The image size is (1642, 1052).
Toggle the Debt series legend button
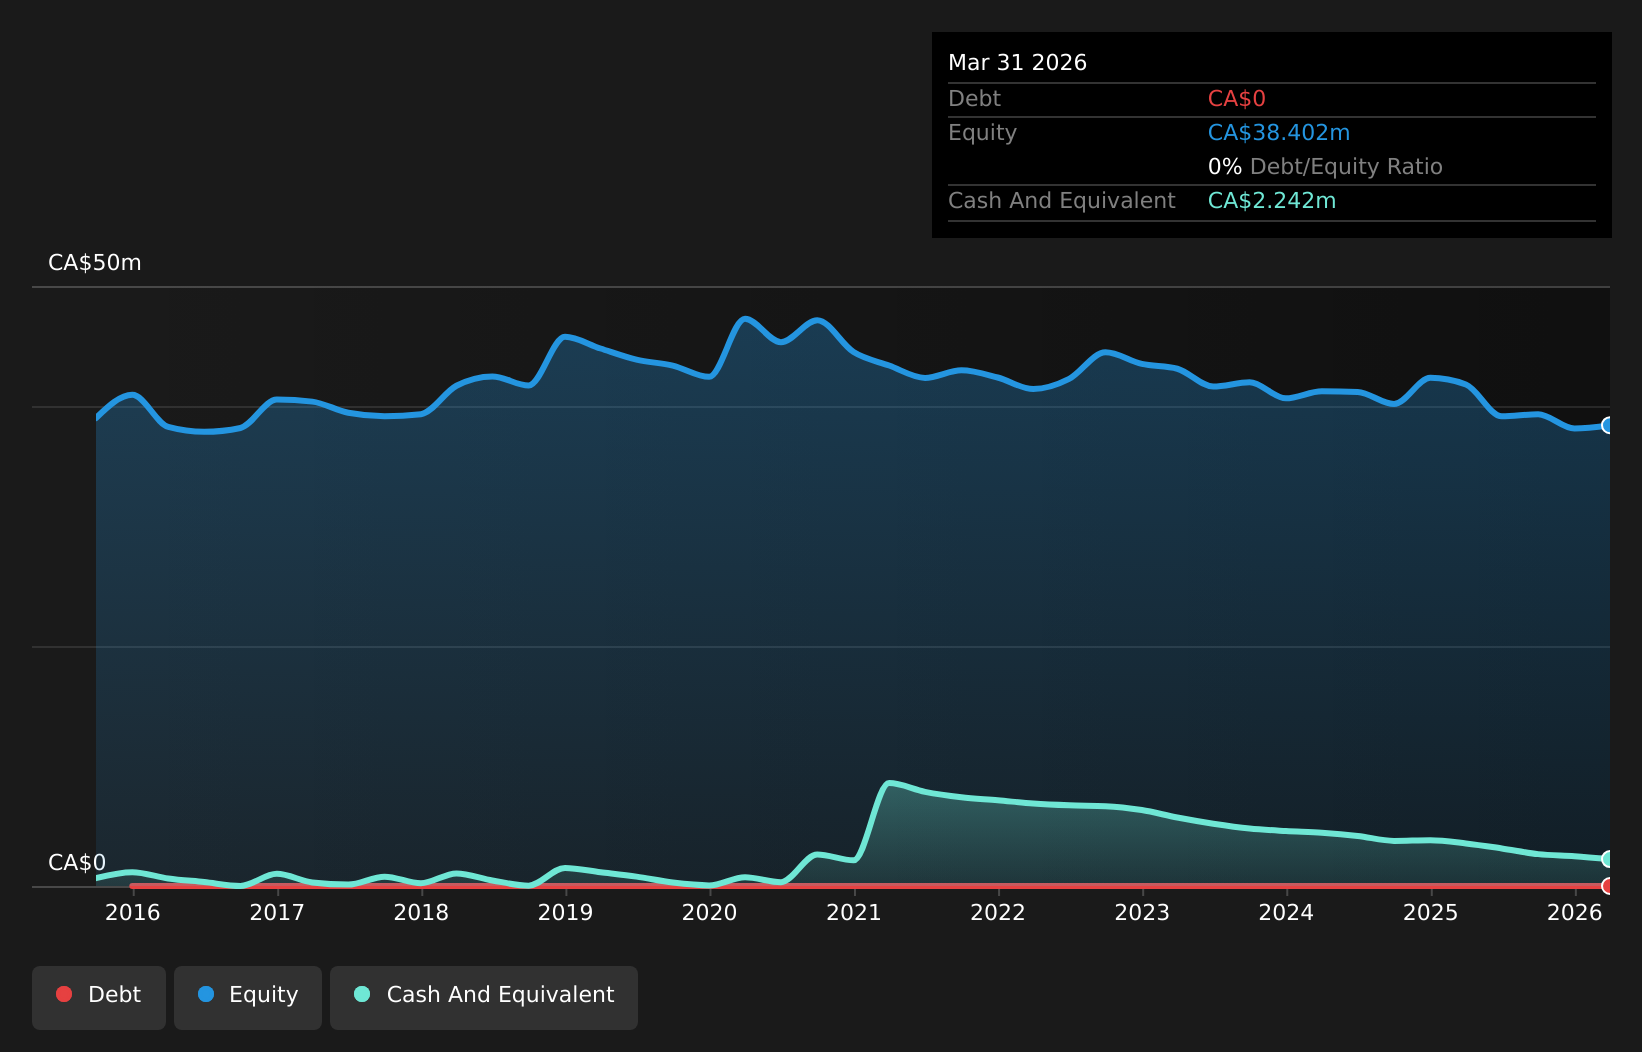pos(99,997)
